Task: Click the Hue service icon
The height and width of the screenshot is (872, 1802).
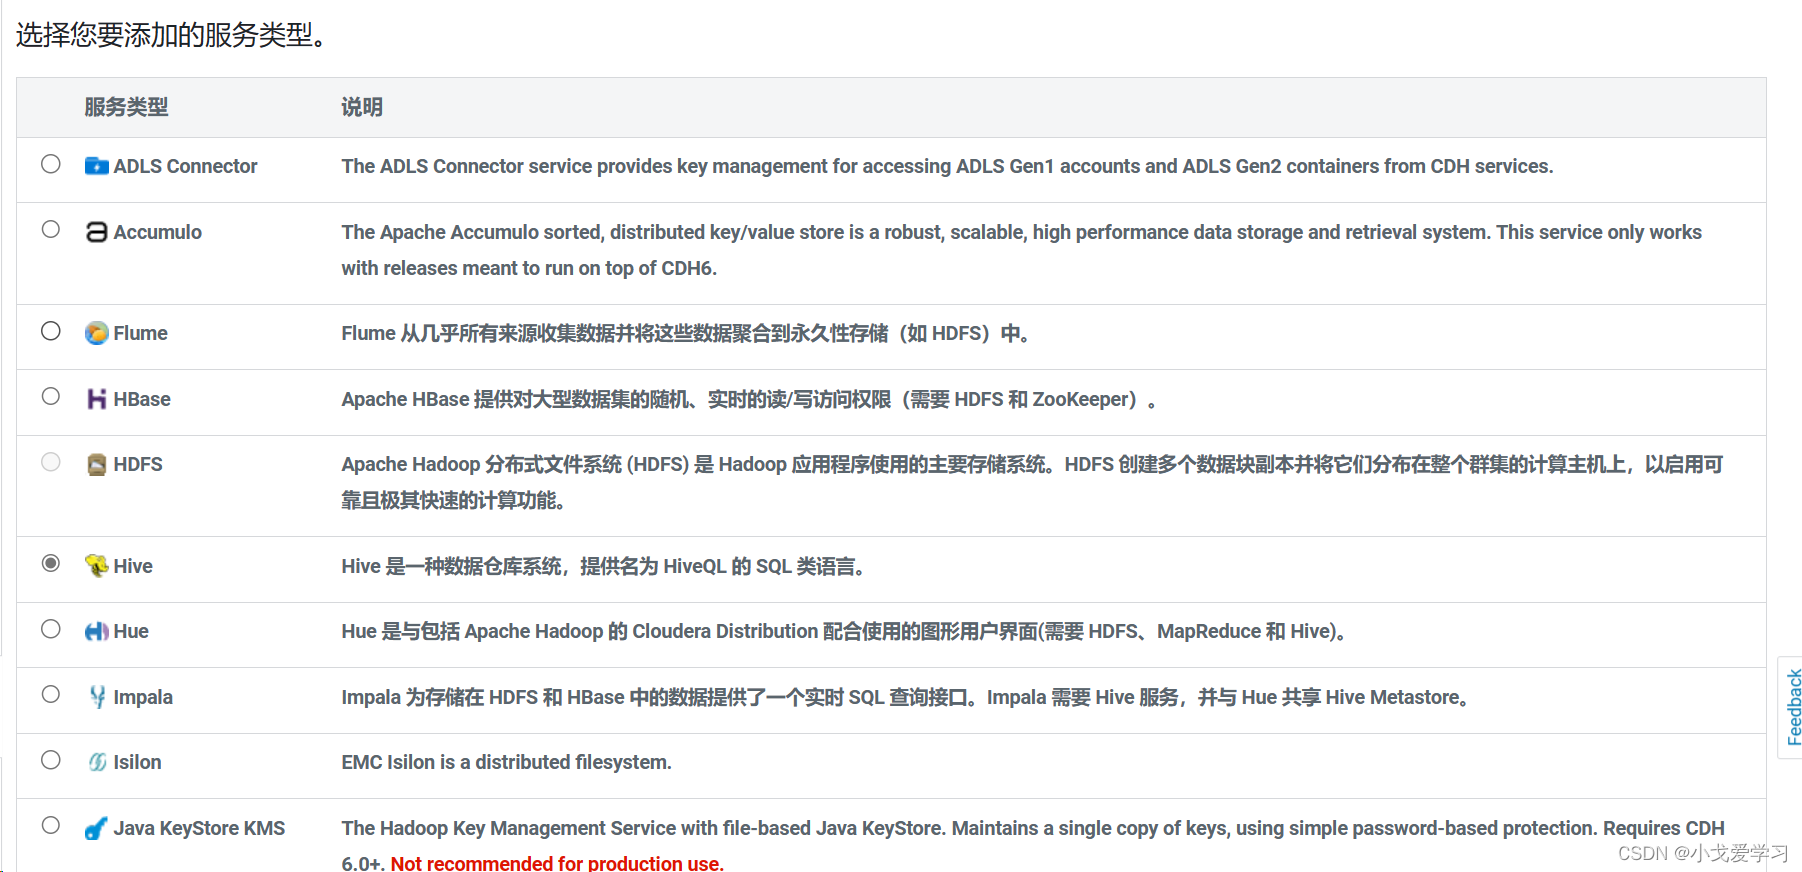Action: pyautogui.click(x=96, y=631)
